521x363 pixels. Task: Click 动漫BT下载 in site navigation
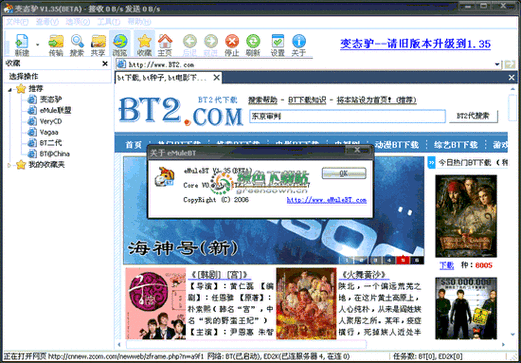coord(396,145)
